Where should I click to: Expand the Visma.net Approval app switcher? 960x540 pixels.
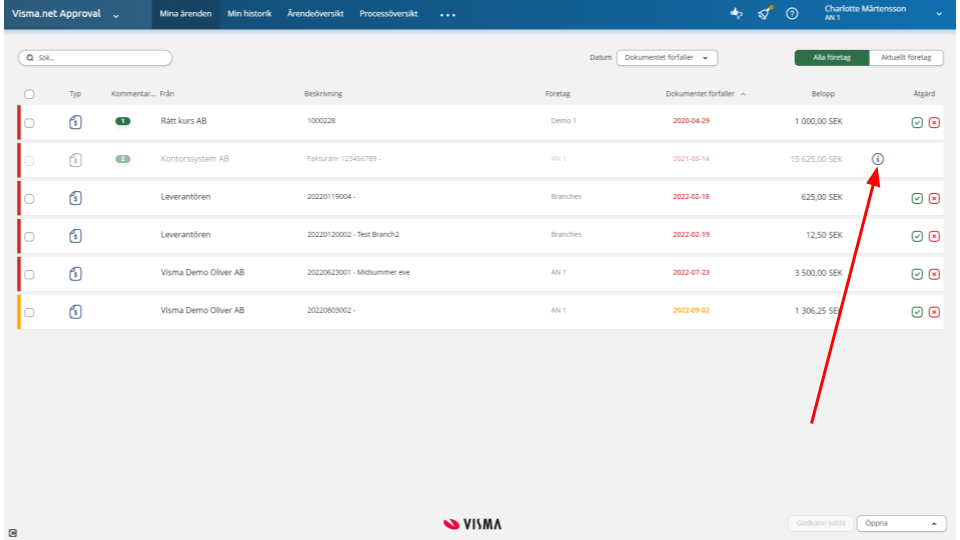click(116, 15)
